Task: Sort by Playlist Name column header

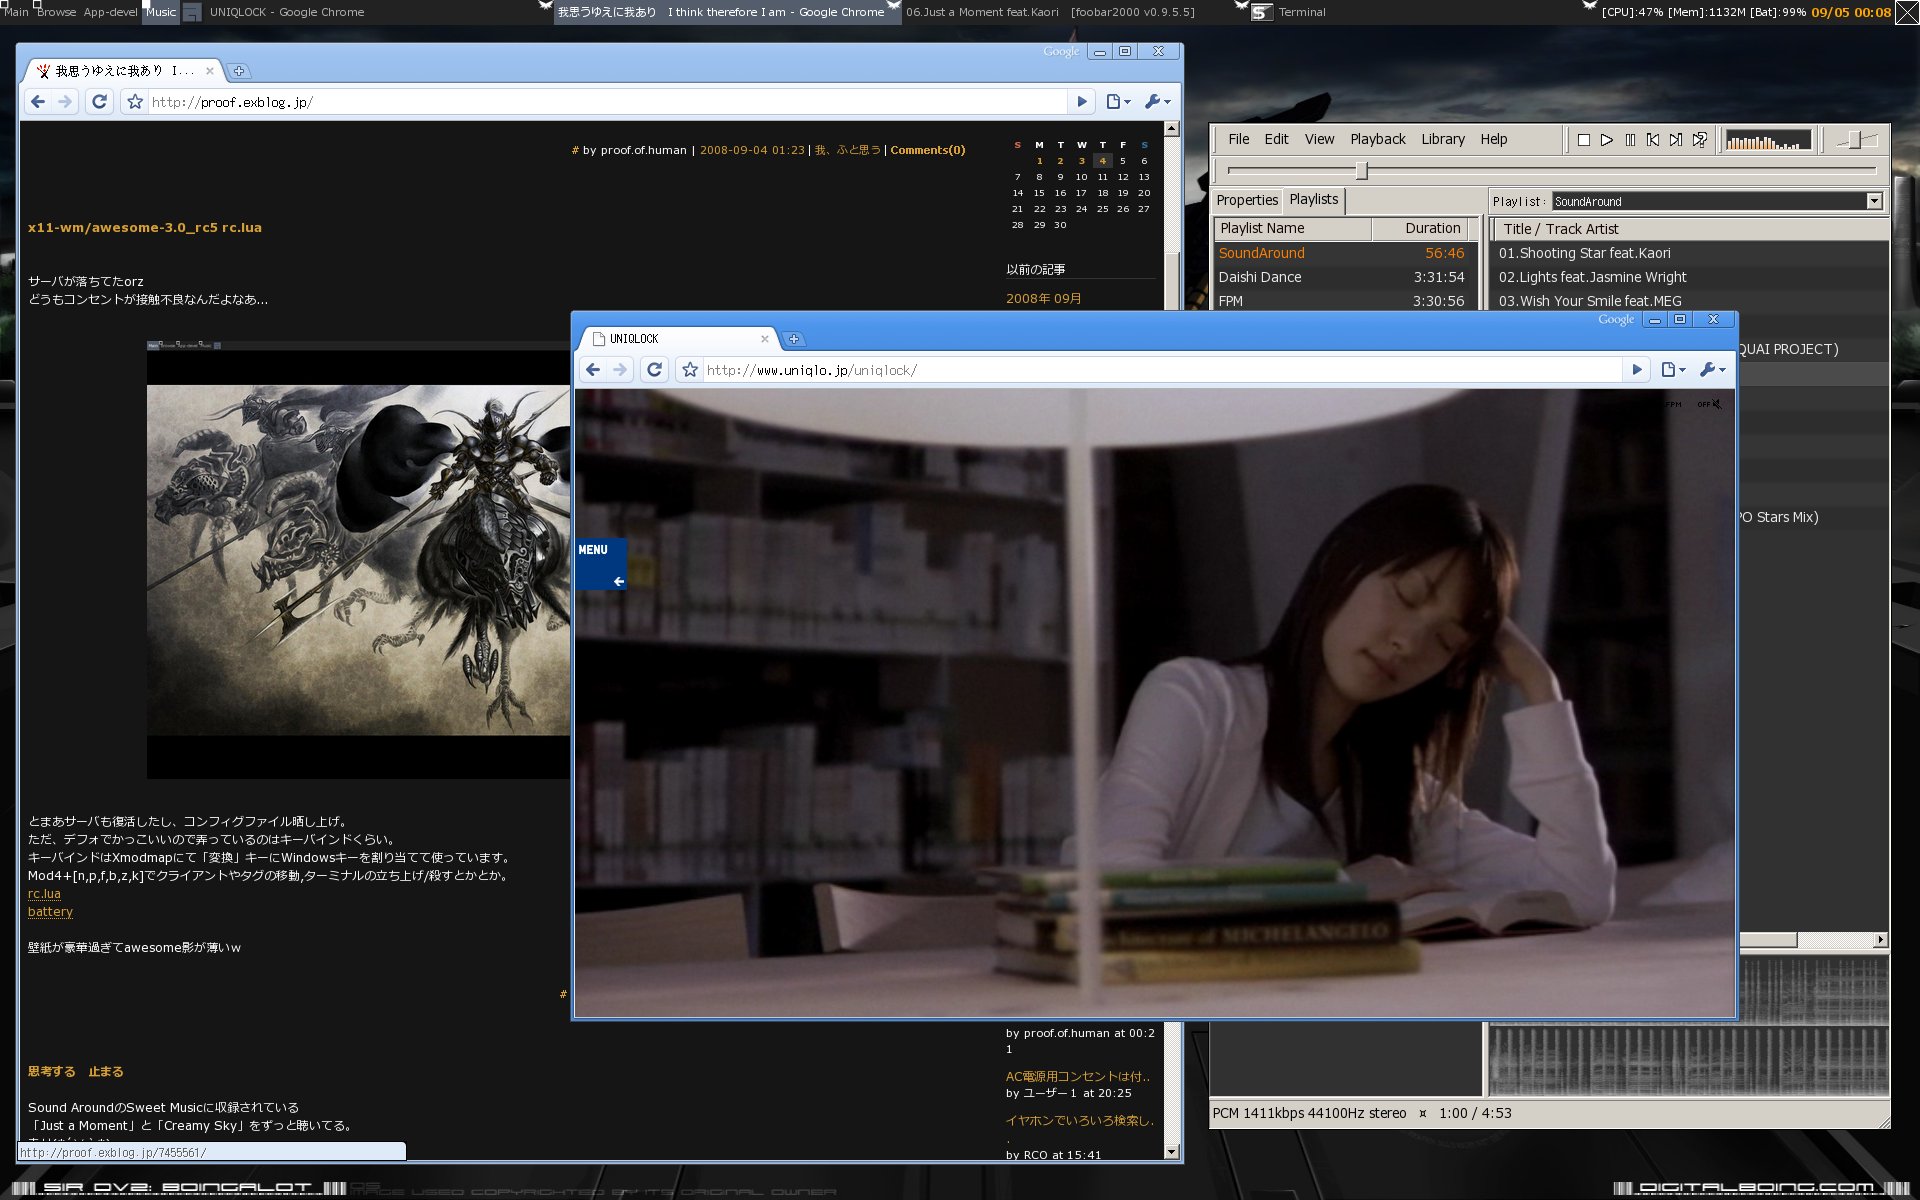Action: (x=1292, y=228)
